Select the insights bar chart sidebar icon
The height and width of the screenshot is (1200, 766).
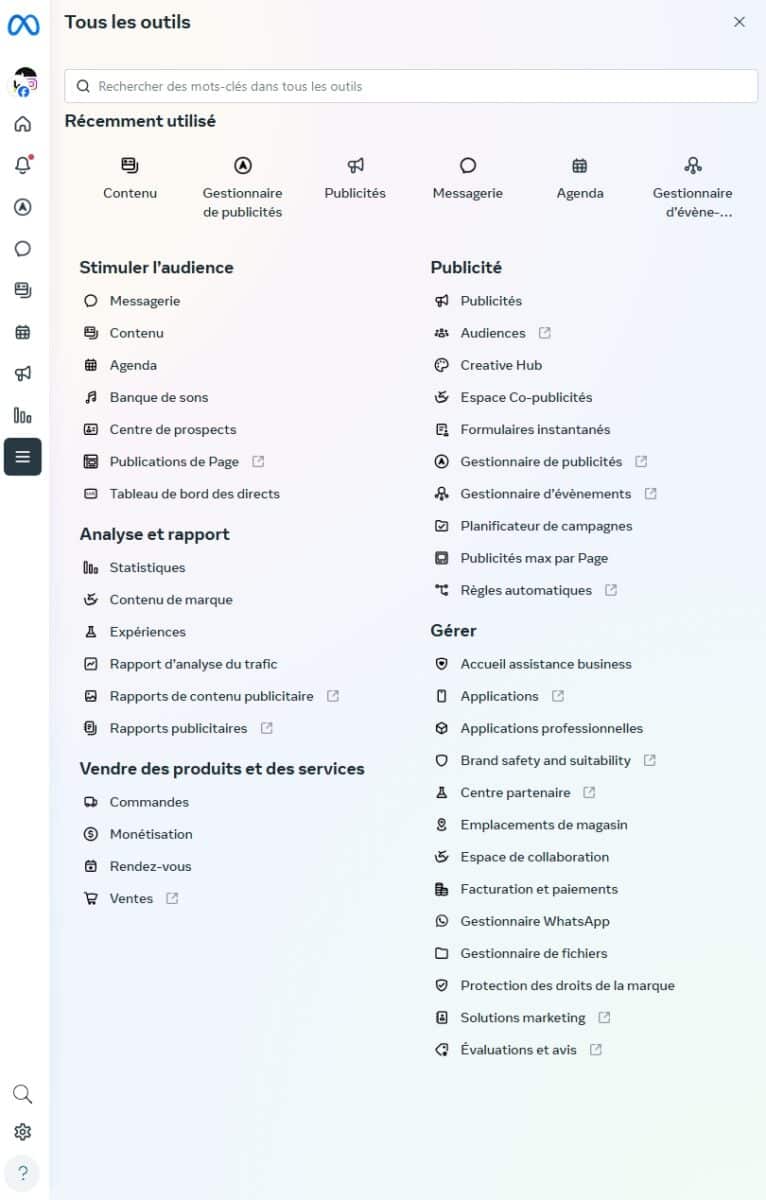click(23, 415)
